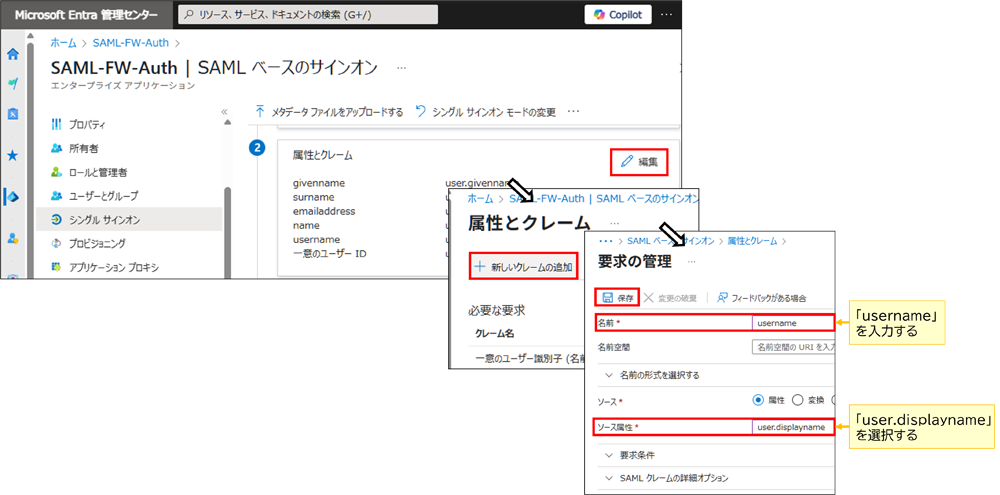Viewport: 1000px width, 495px height.
Task: Open the Home icon in left rail
Action: (x=12, y=54)
